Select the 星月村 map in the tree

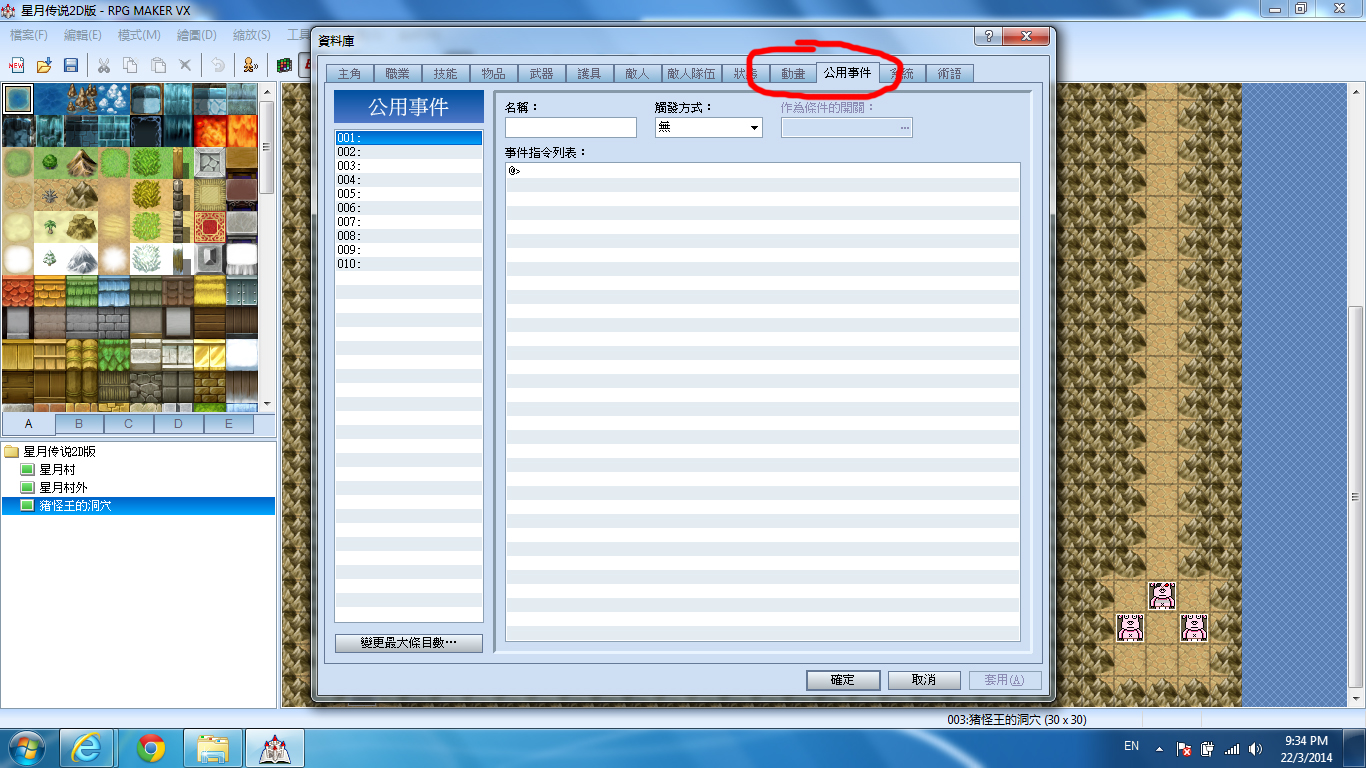point(57,470)
